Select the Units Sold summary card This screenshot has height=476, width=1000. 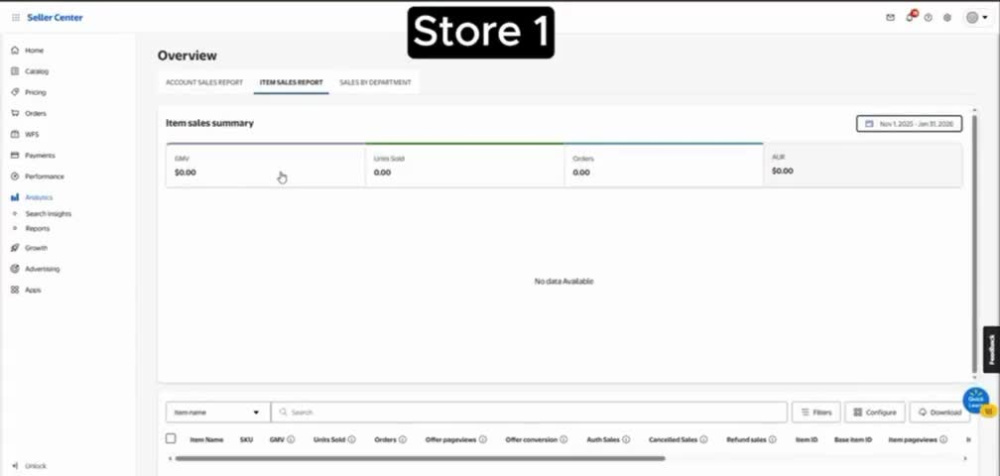point(464,165)
